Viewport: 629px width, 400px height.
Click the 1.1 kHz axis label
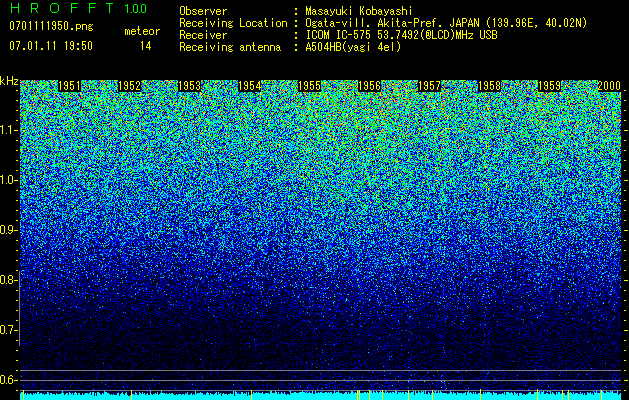9,130
